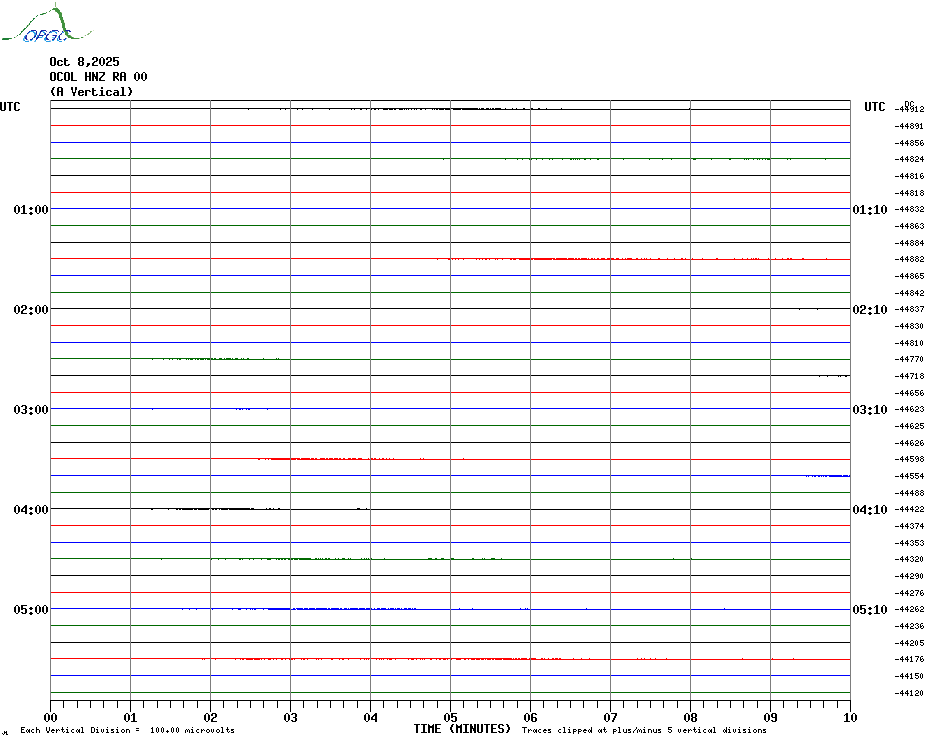Click the DC offset value -44891
The height and width of the screenshot is (744, 930).
[x=910, y=126]
